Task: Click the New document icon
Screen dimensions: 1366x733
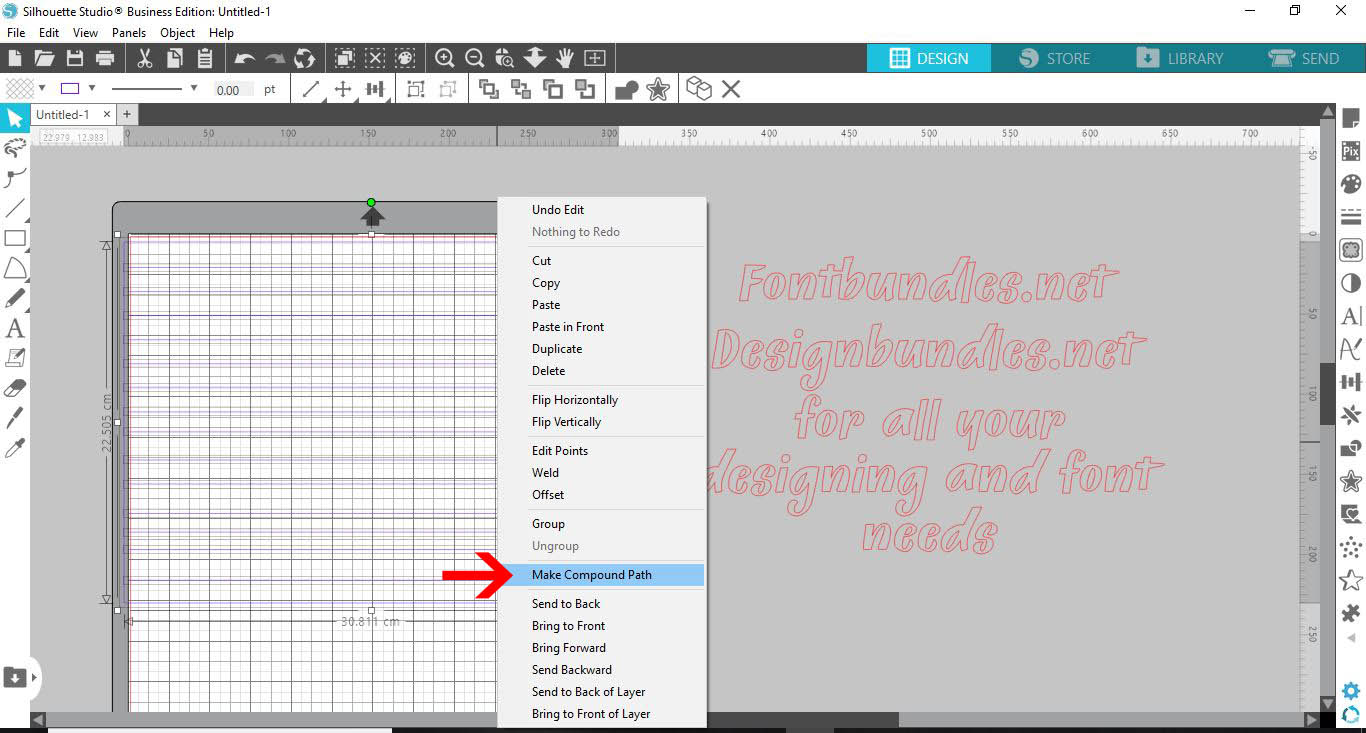Action: (x=15, y=58)
